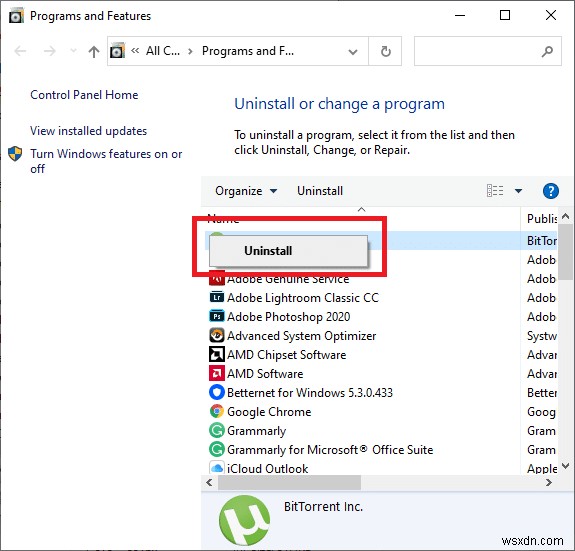Click the Advanced System Optimizer icon

click(x=216, y=335)
